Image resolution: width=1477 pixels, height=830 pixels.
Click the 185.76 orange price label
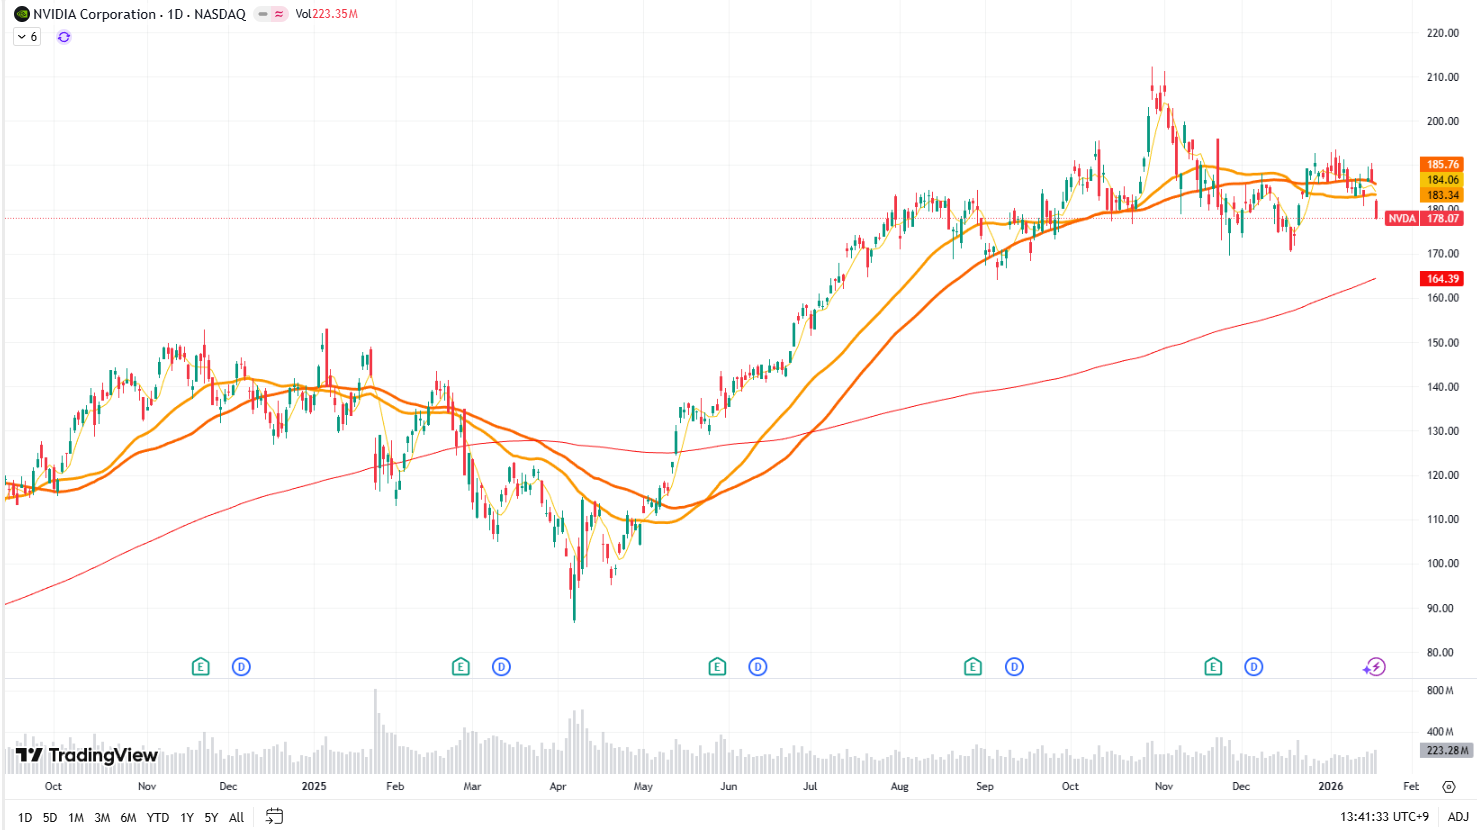click(1442, 164)
